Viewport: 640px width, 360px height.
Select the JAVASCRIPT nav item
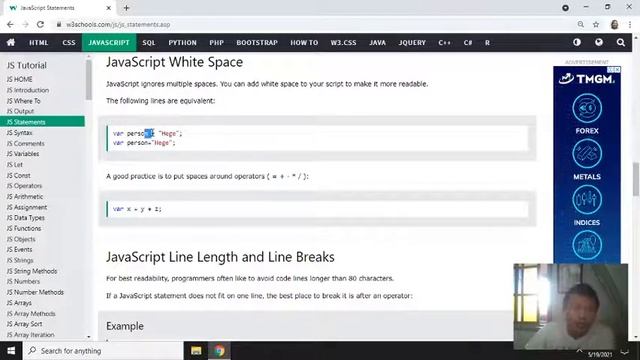pos(109,42)
